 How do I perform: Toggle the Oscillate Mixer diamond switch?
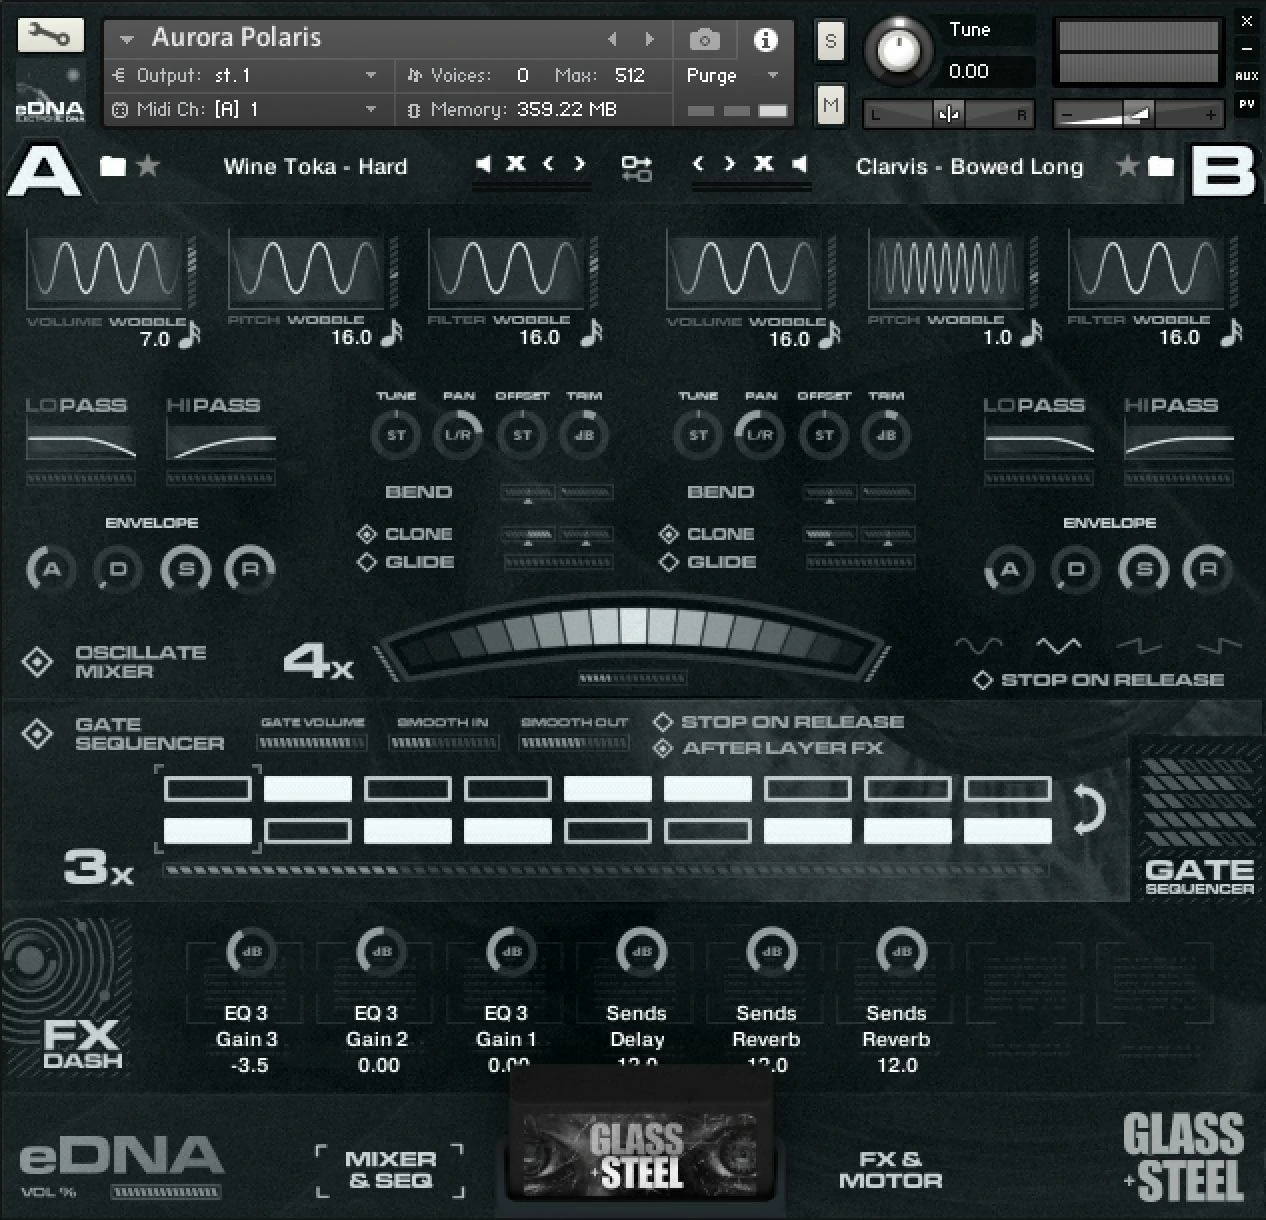37,662
